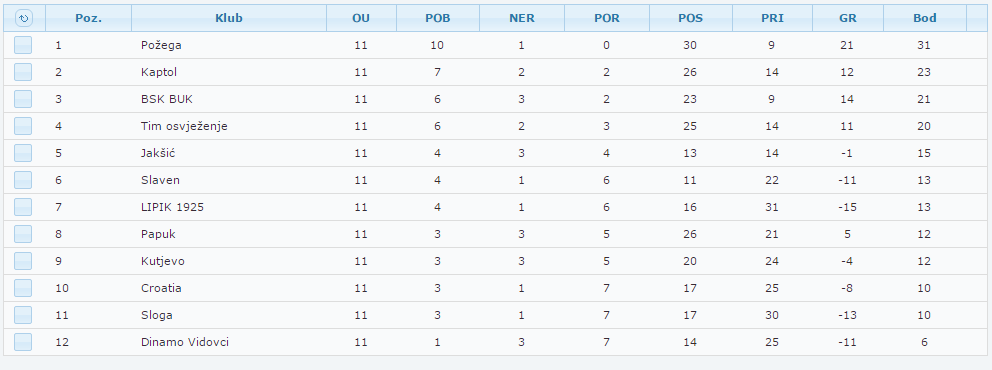Tick the checkbox next to Kaptol
The image size is (992, 370).
click(23, 72)
